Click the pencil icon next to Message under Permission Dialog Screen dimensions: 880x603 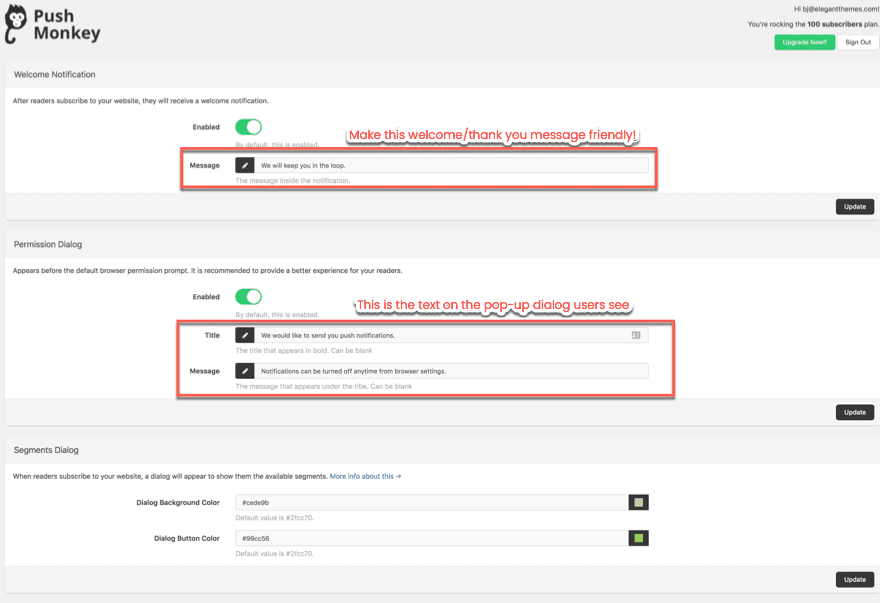[245, 370]
